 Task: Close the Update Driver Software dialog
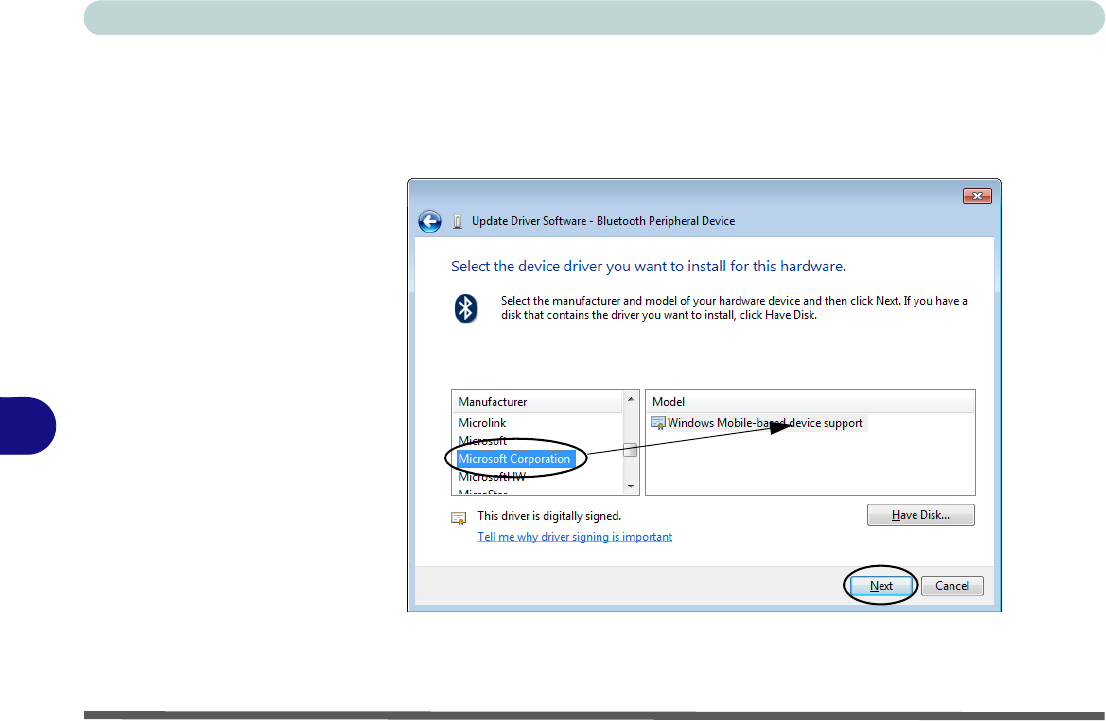pyautogui.click(x=977, y=196)
